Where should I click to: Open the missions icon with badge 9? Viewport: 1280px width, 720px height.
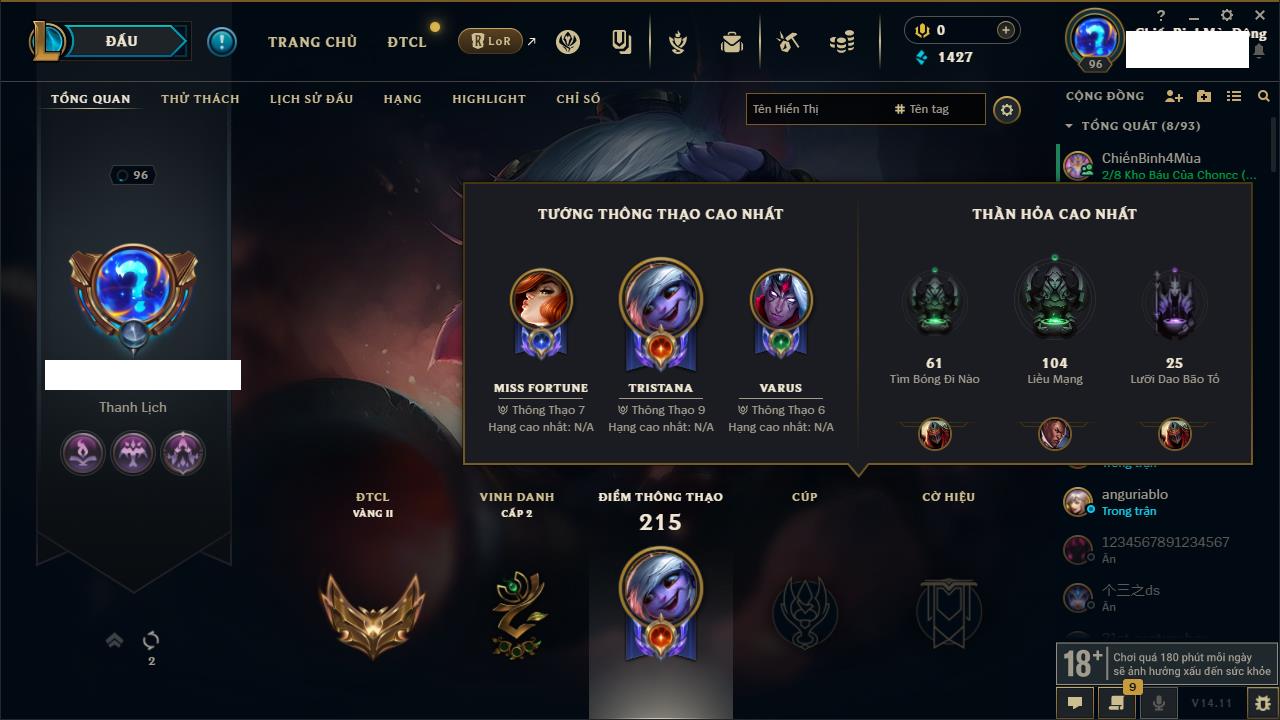1116,703
